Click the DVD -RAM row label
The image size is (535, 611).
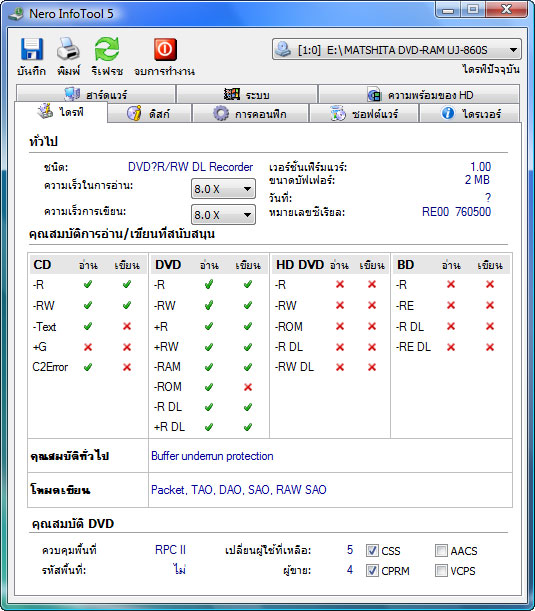pos(167,367)
